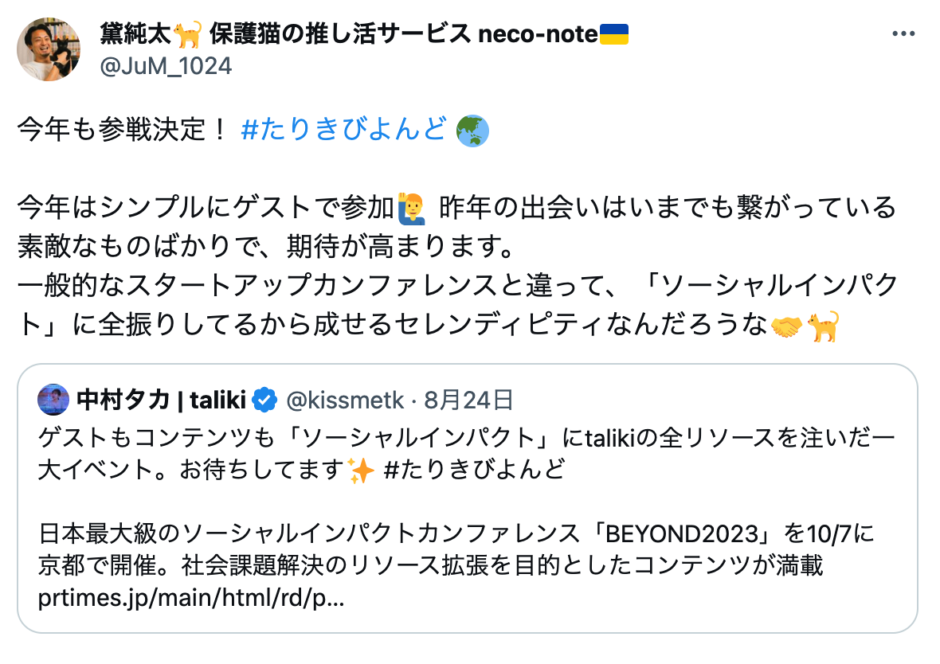Open the #たりきびよんど hashtag inside quoted tweet
The width and height of the screenshot is (940, 664).
475,469
